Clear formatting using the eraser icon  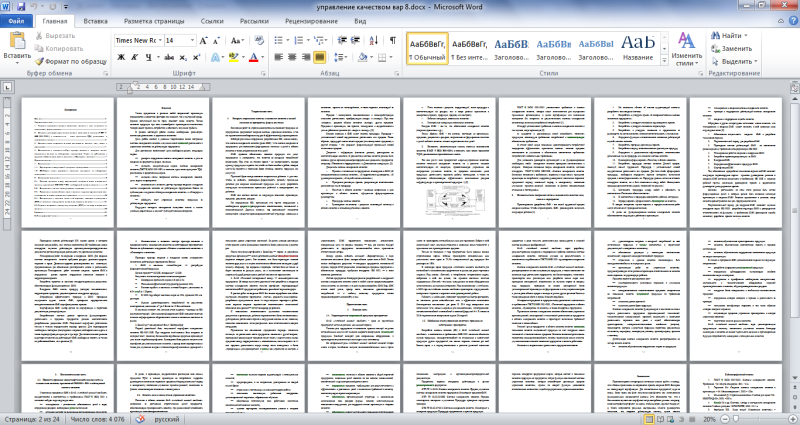259,40
